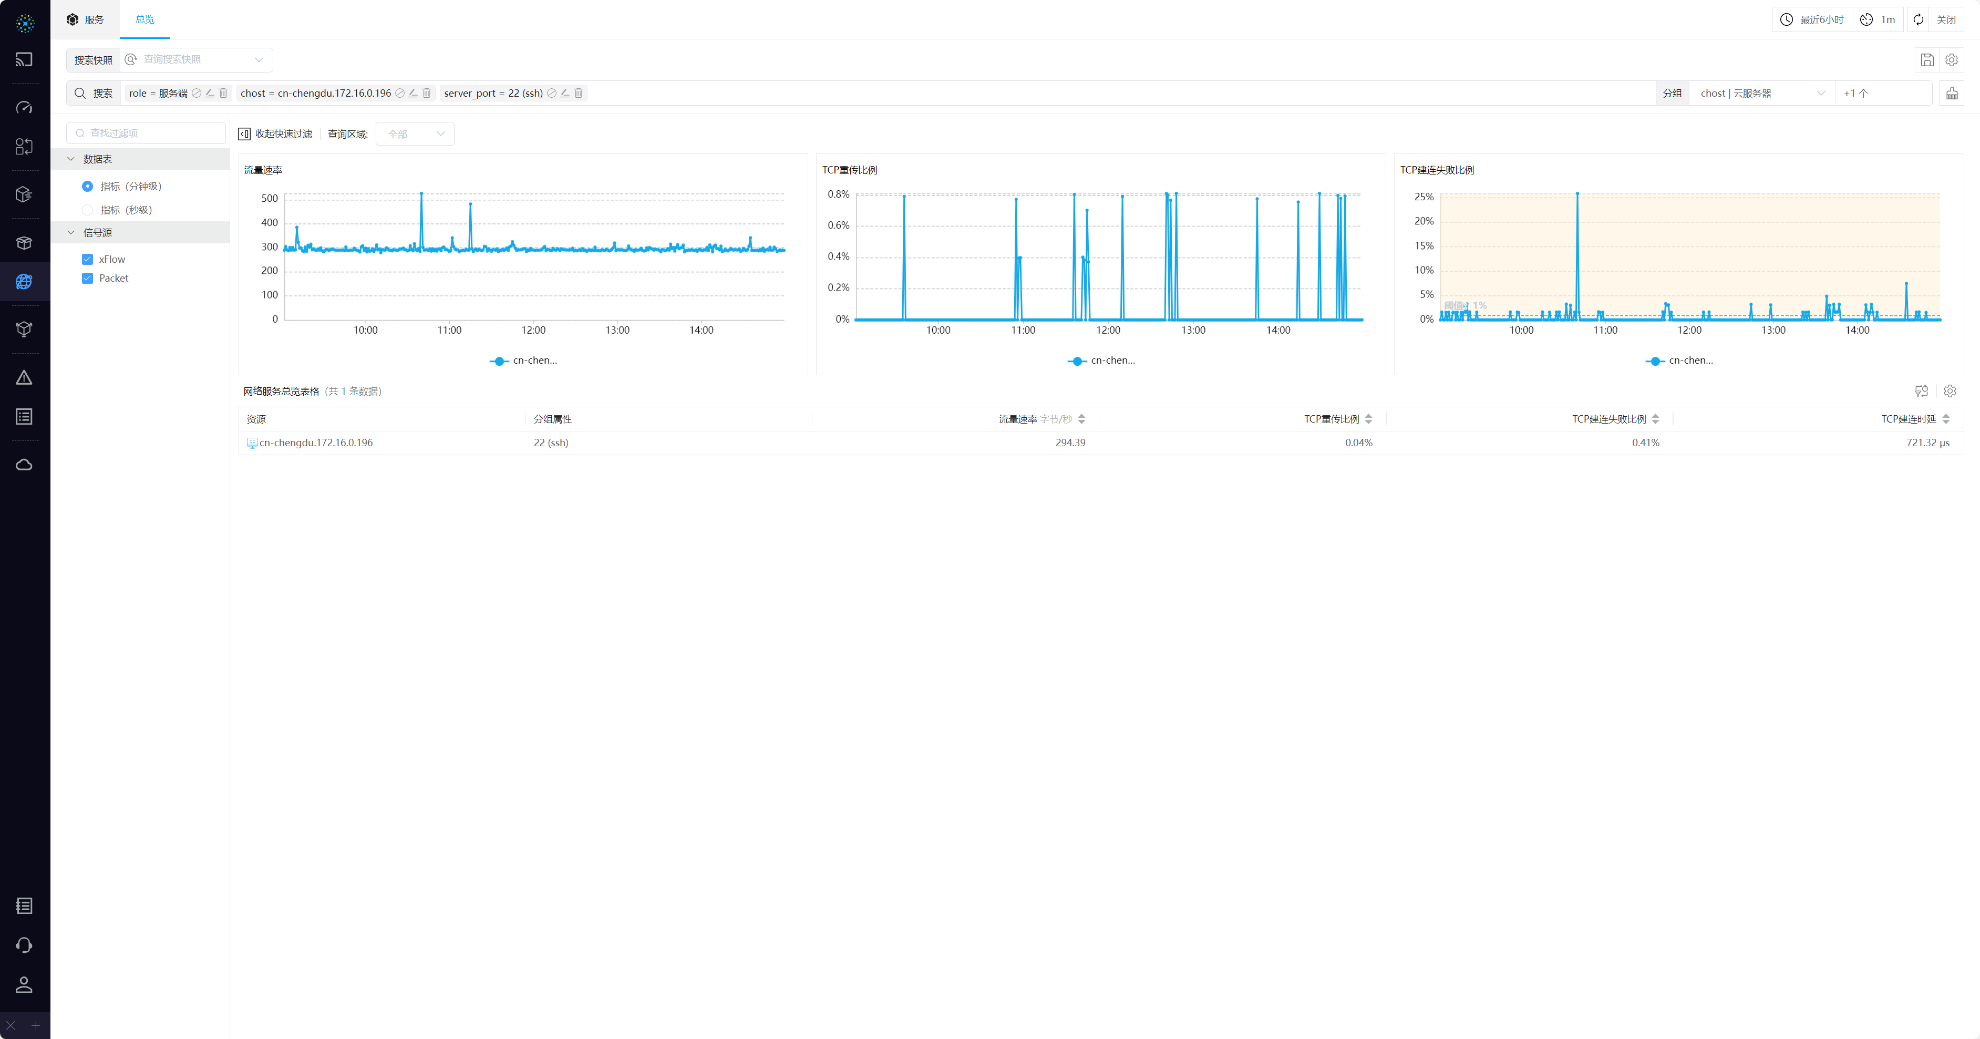Disable the role = 服务端 filter
Image resolution: width=1980 pixels, height=1039 pixels.
pyautogui.click(x=196, y=93)
